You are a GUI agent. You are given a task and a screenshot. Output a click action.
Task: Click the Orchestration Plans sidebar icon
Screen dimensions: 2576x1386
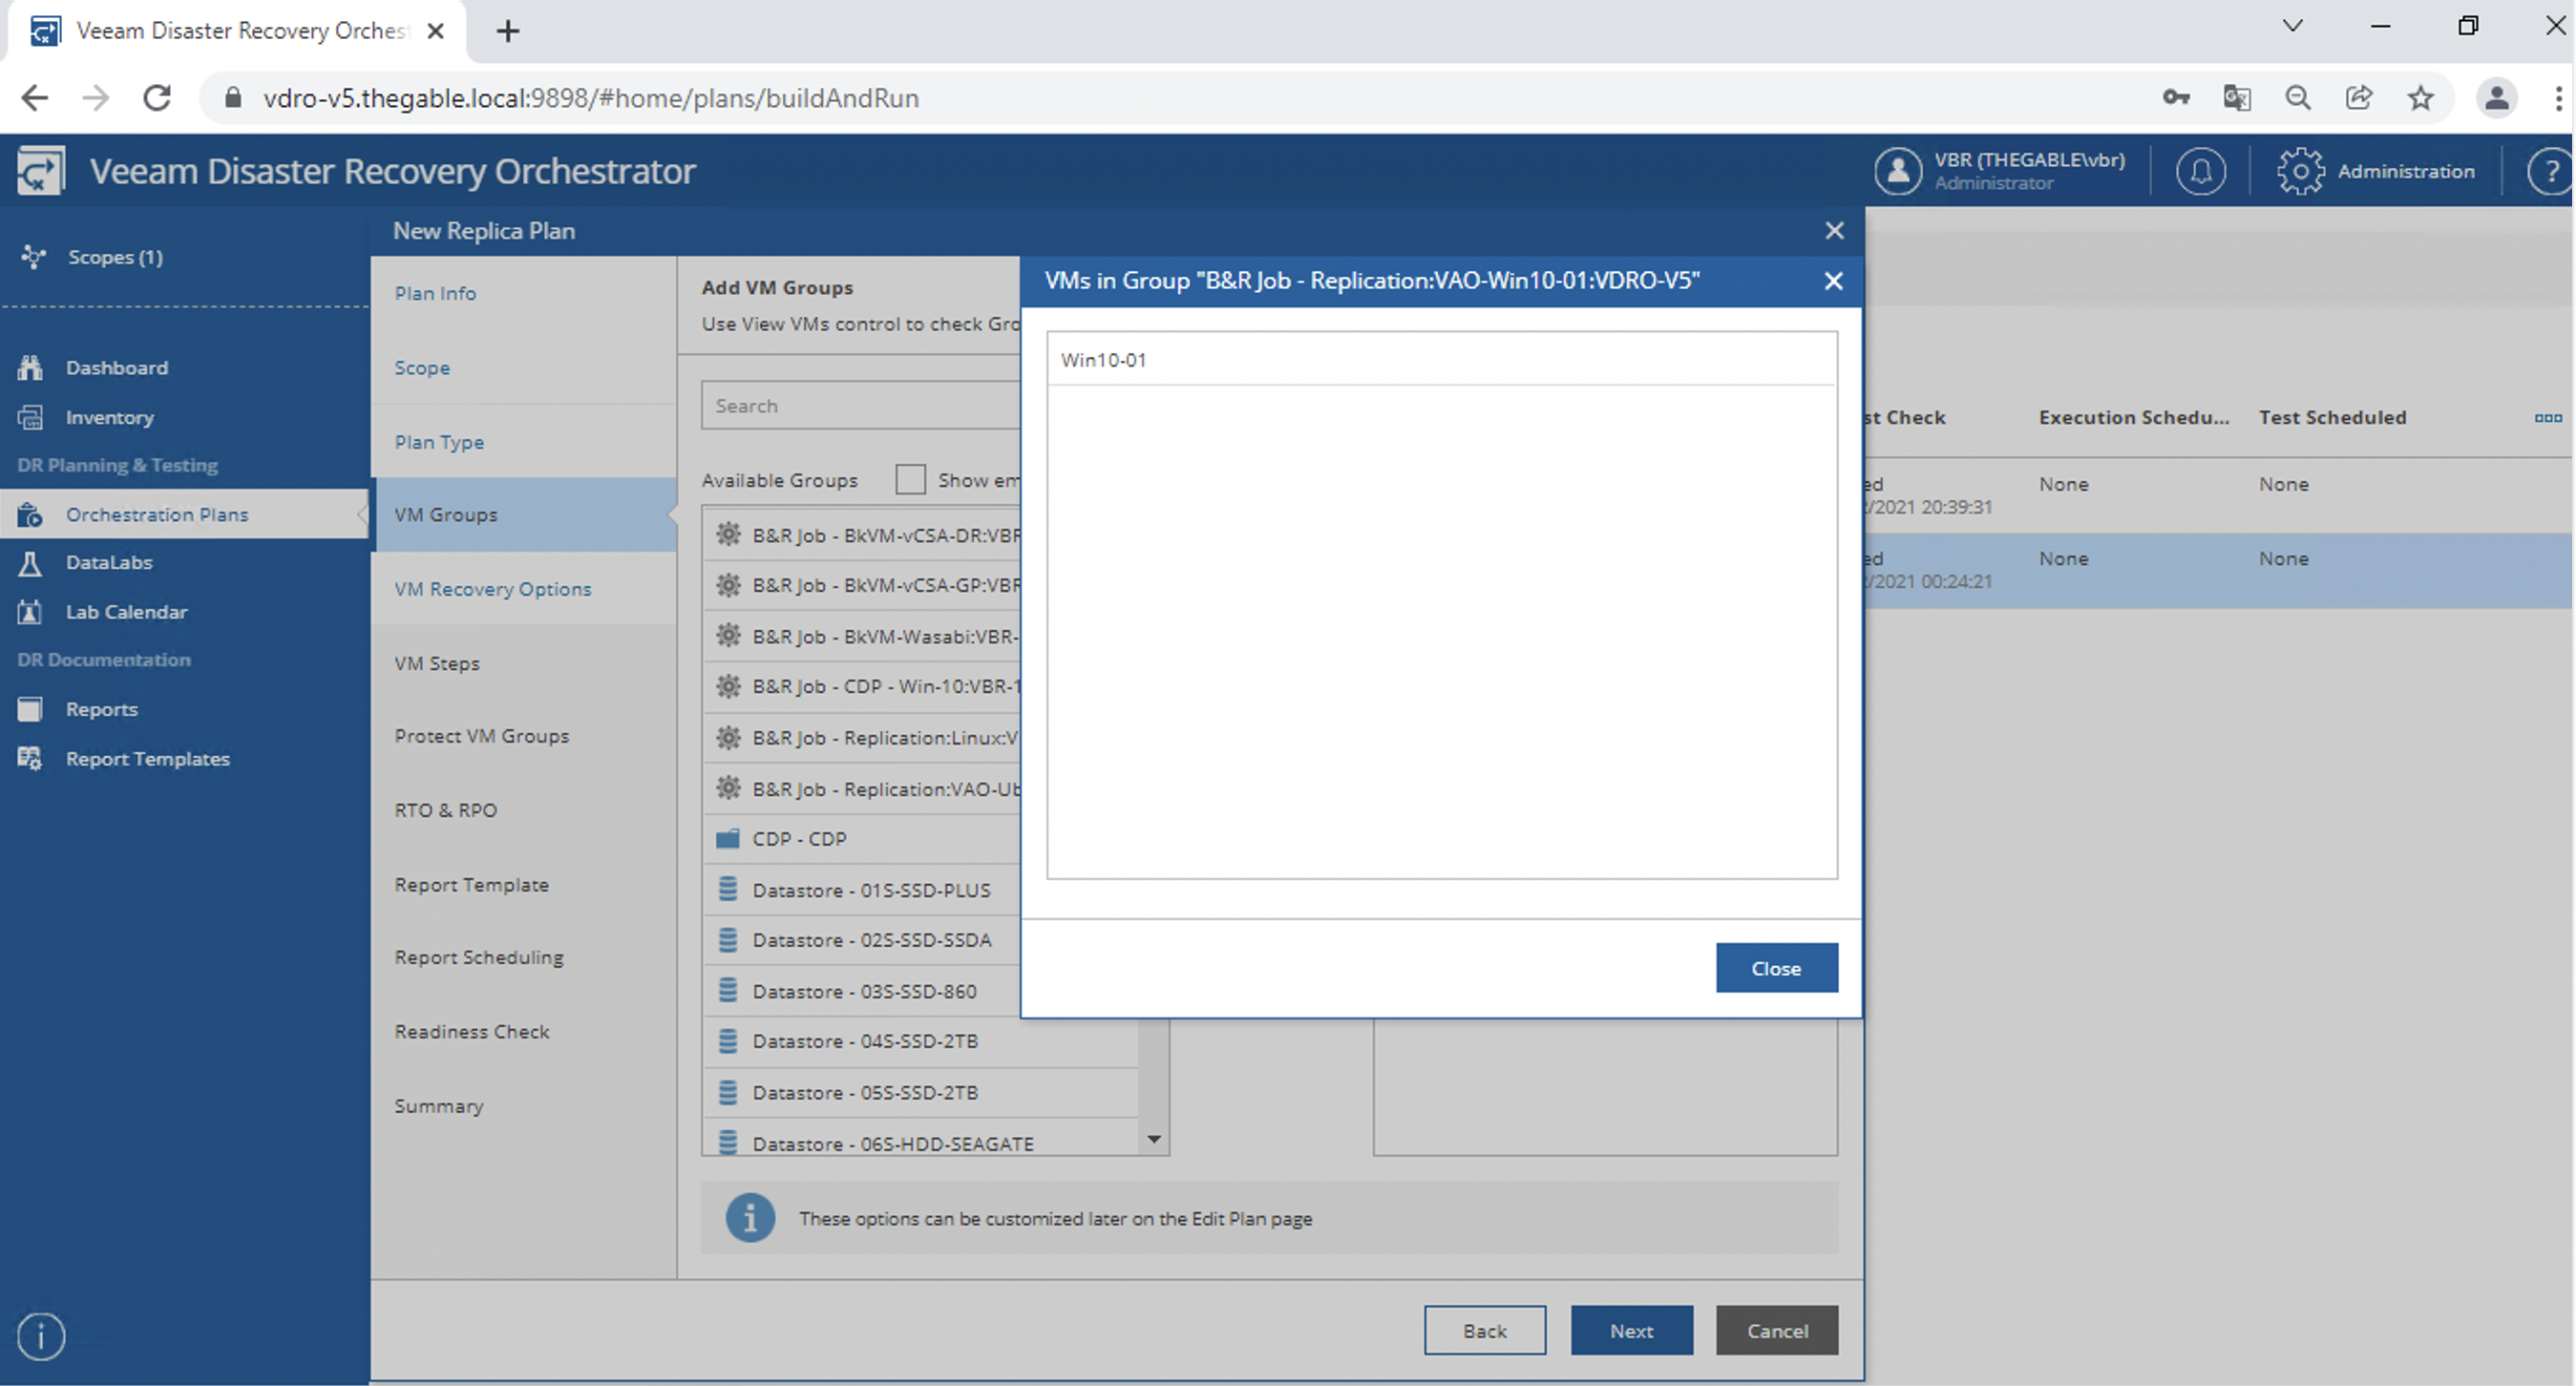(30, 514)
